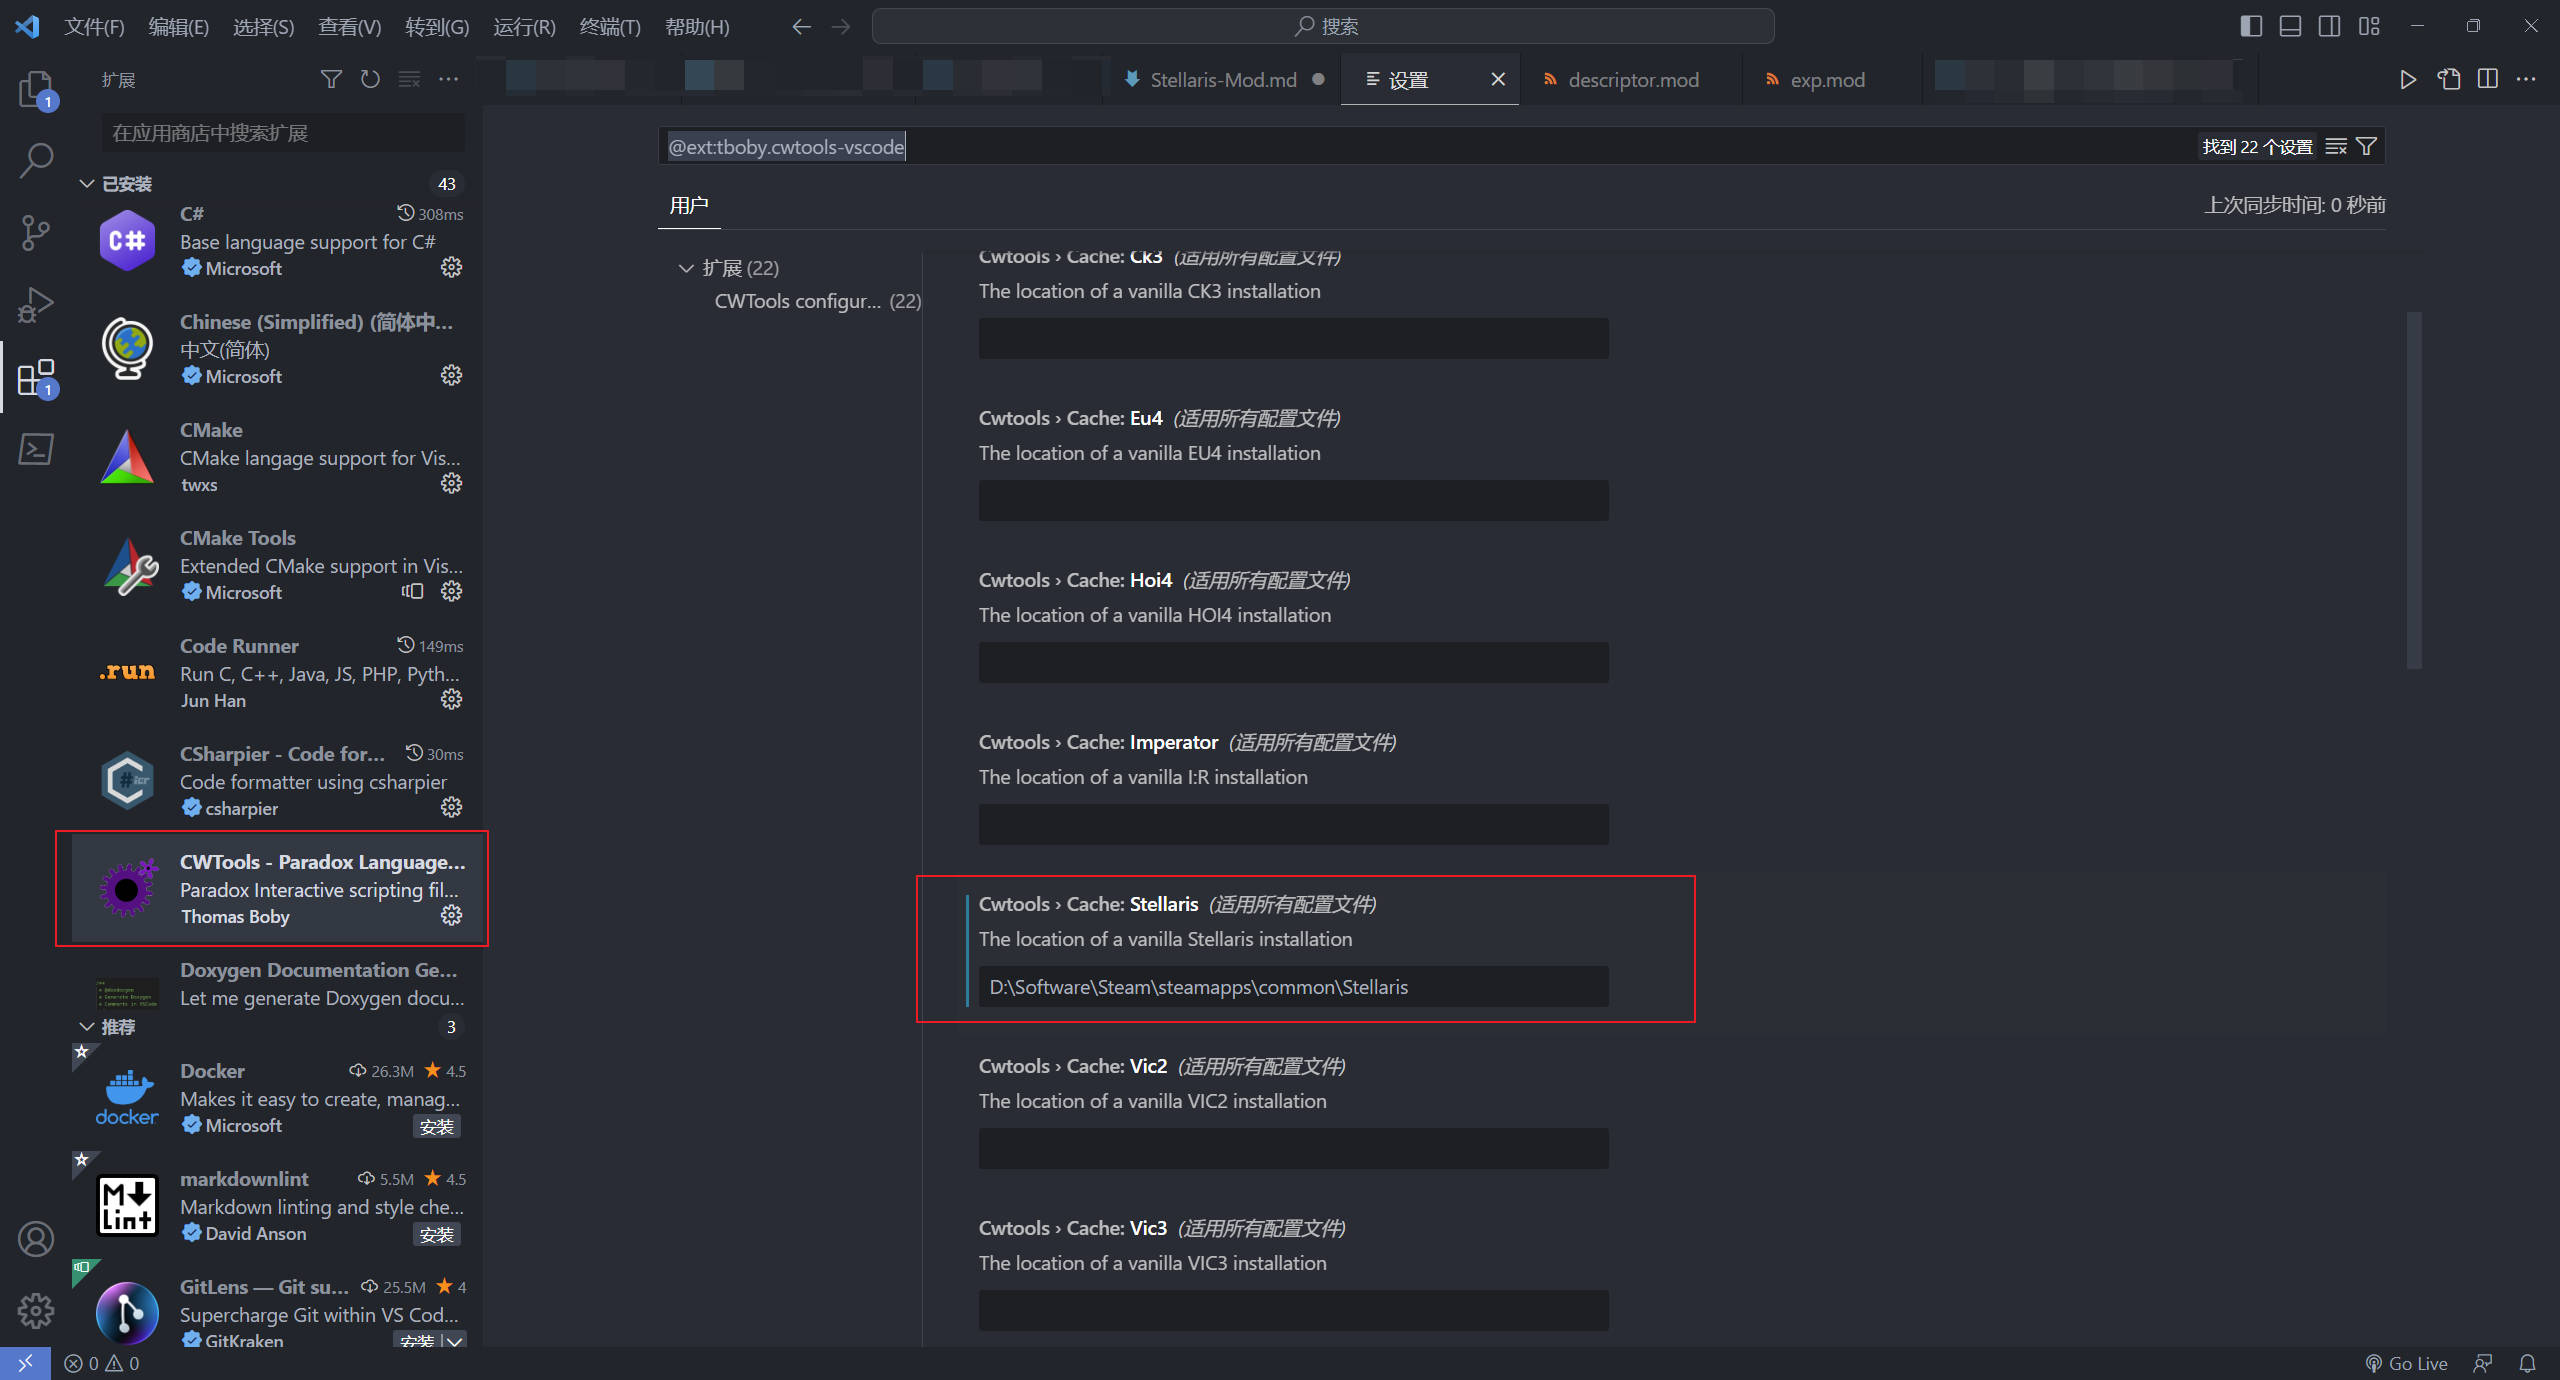Open manage gear for CSharpier extension
Screen dimensions: 2560x1380
click(x=452, y=807)
